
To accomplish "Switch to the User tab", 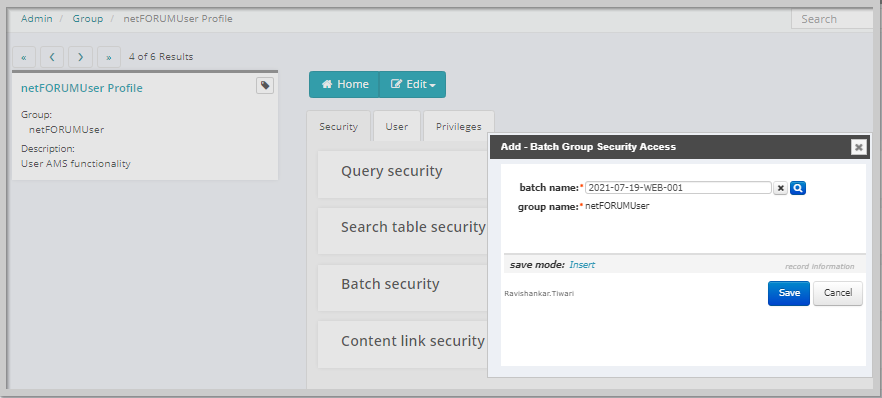I will click(x=397, y=126).
